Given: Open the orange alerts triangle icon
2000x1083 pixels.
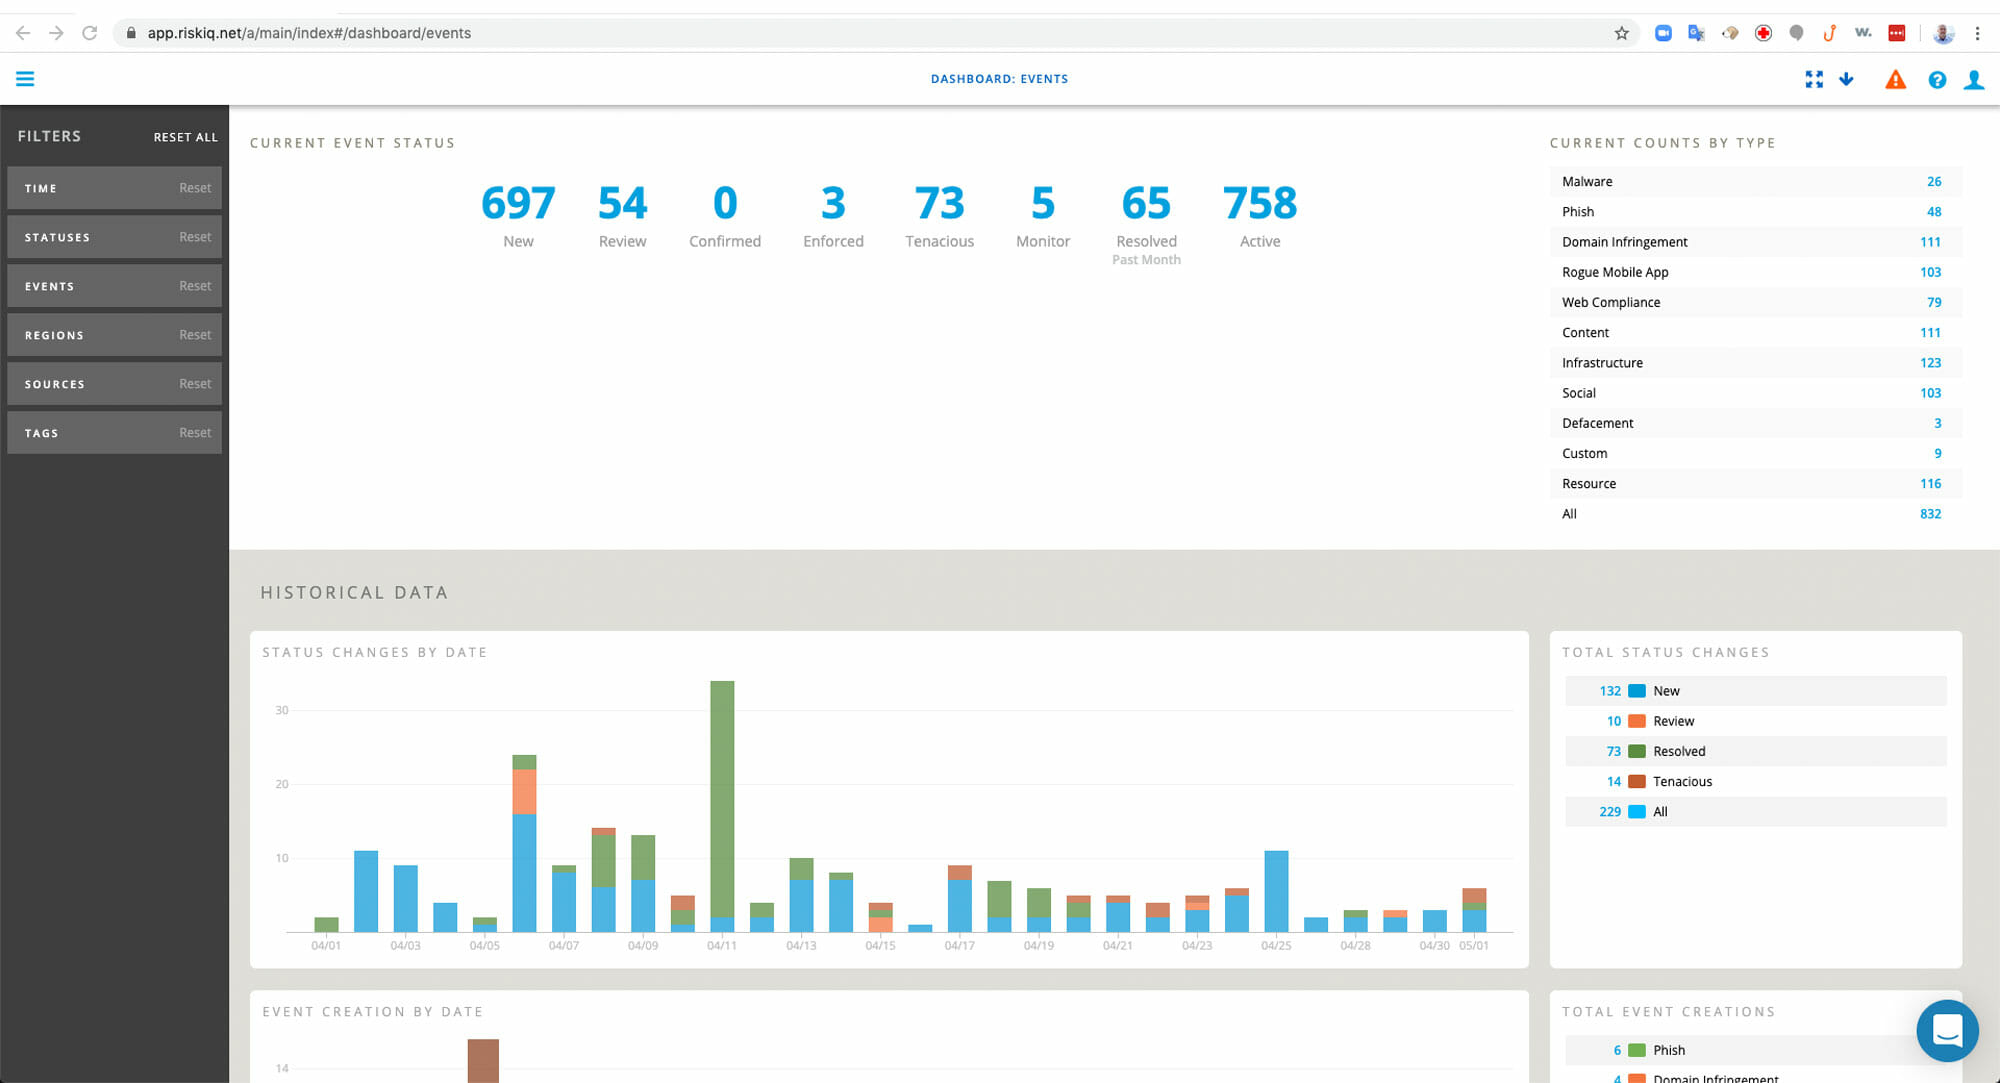Looking at the screenshot, I should click(1896, 79).
